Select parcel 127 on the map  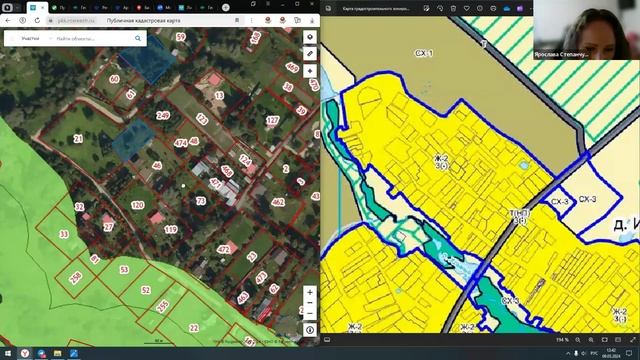(x=273, y=120)
